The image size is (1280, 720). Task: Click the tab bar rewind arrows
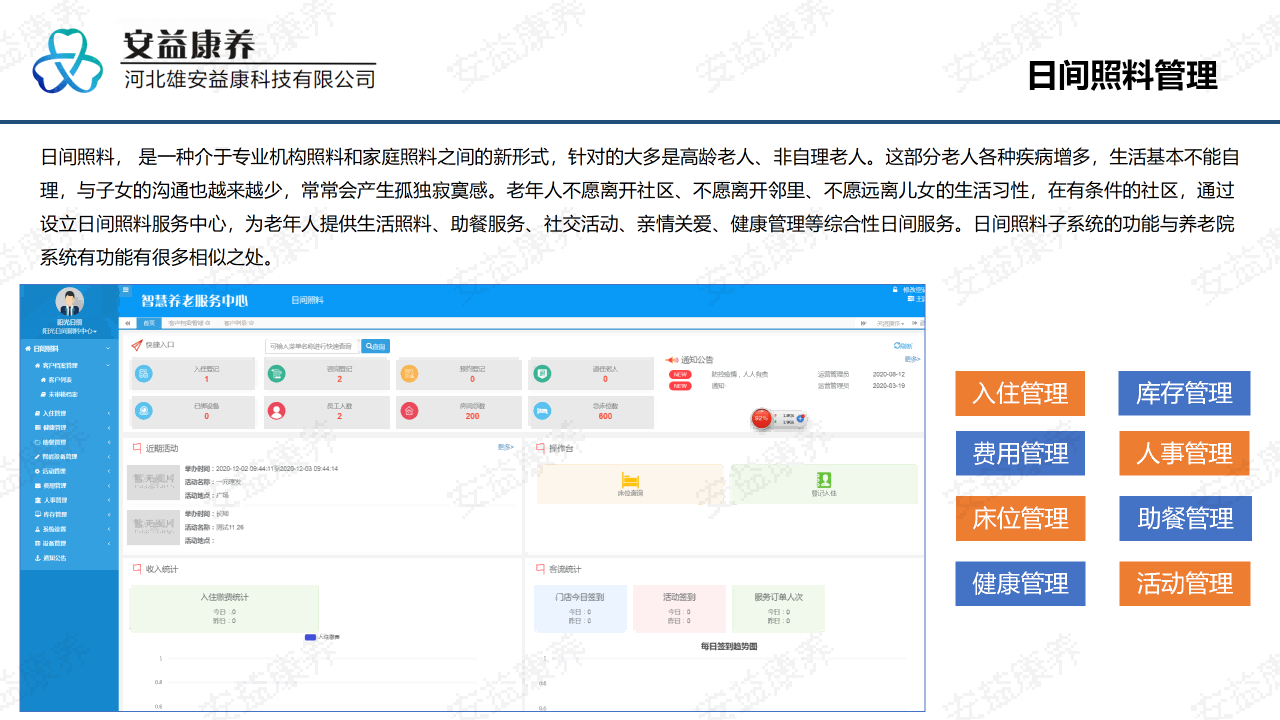(x=127, y=323)
